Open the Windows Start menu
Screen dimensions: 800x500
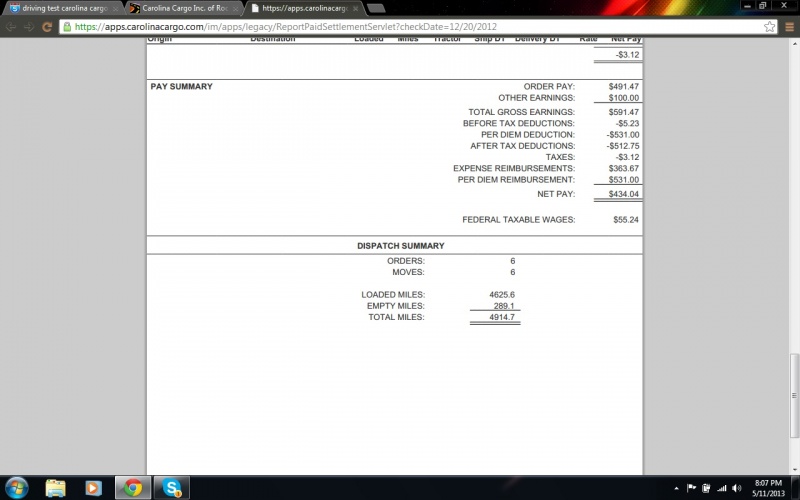pos(17,487)
